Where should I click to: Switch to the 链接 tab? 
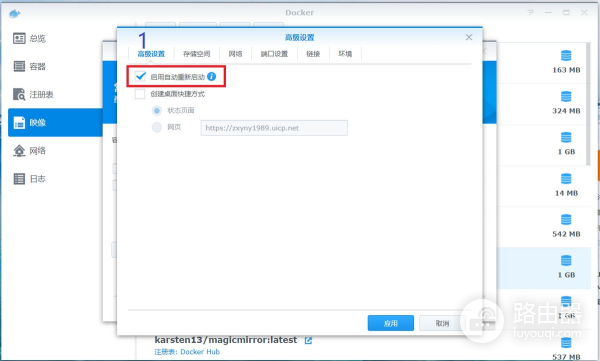[x=313, y=54]
